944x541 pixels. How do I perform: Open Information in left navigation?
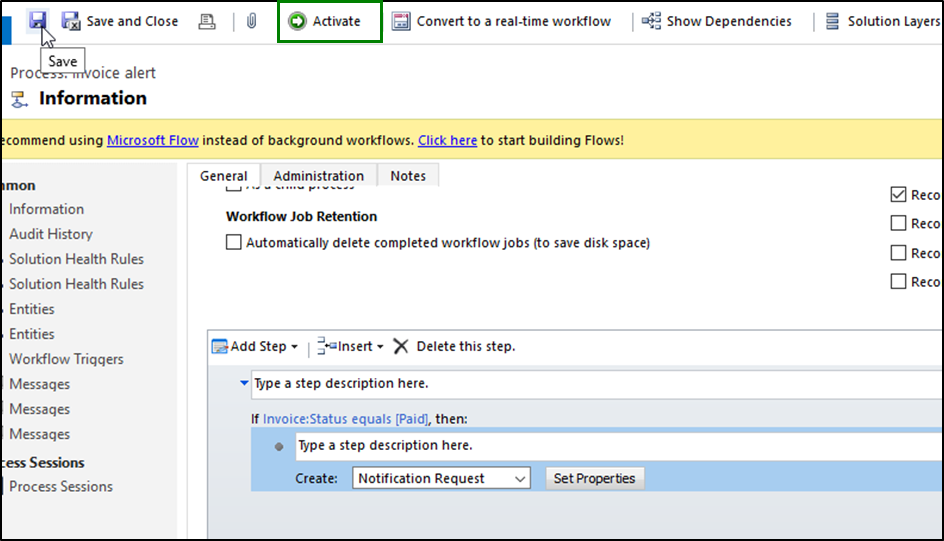[46, 209]
